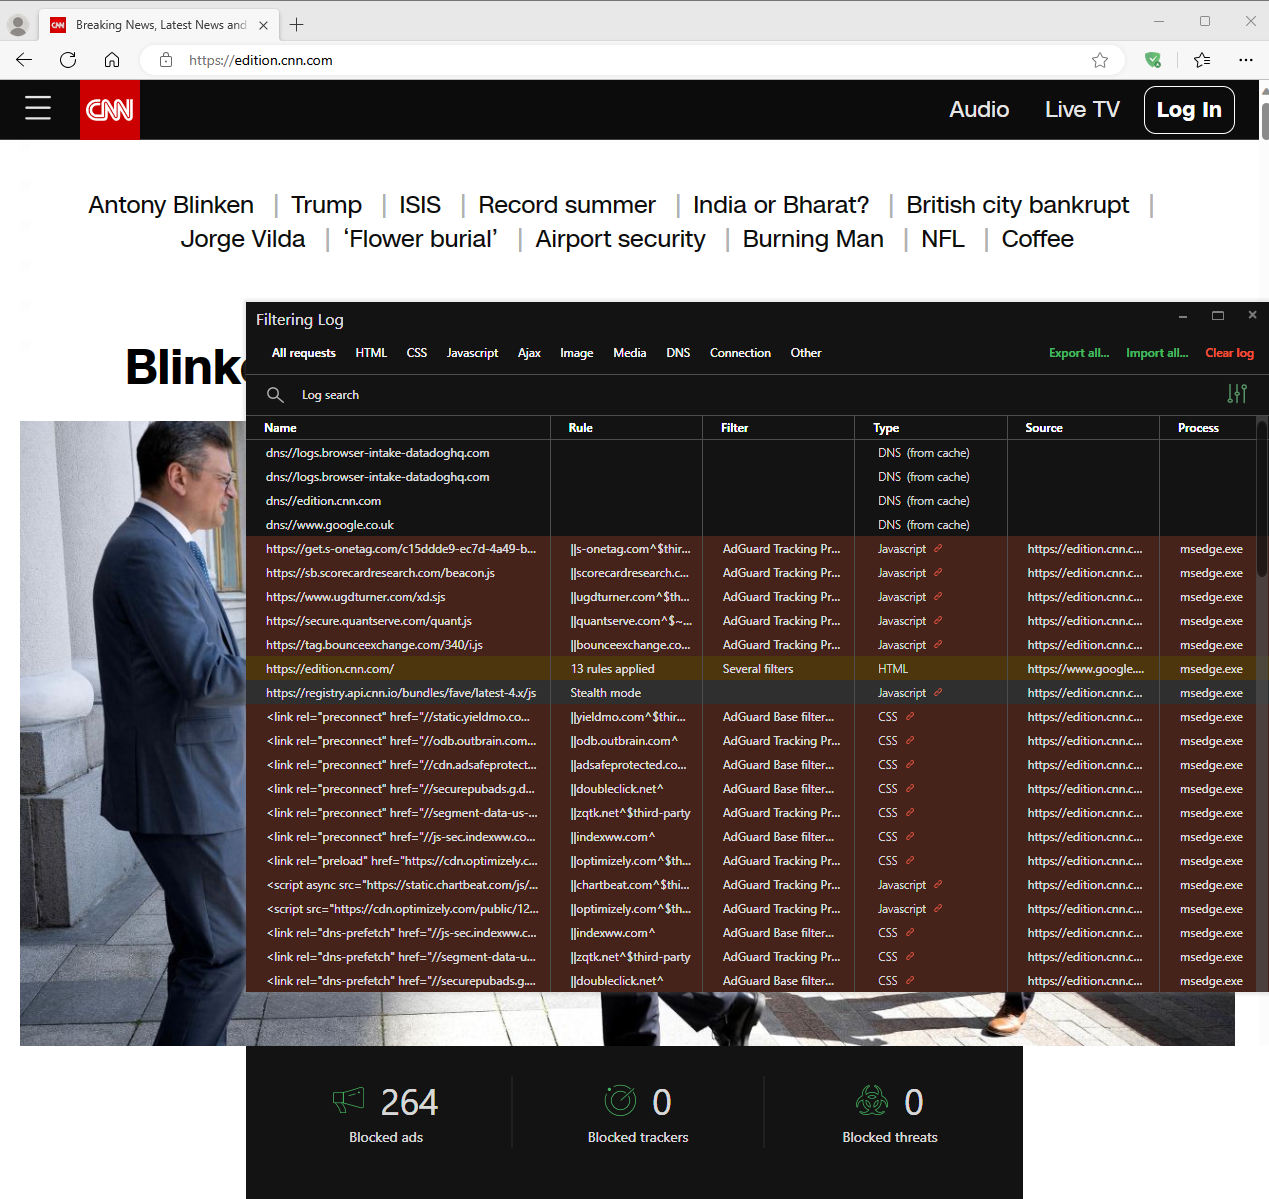The height and width of the screenshot is (1199, 1269).
Task: Open the filtering log settings sliders icon
Action: point(1237,394)
